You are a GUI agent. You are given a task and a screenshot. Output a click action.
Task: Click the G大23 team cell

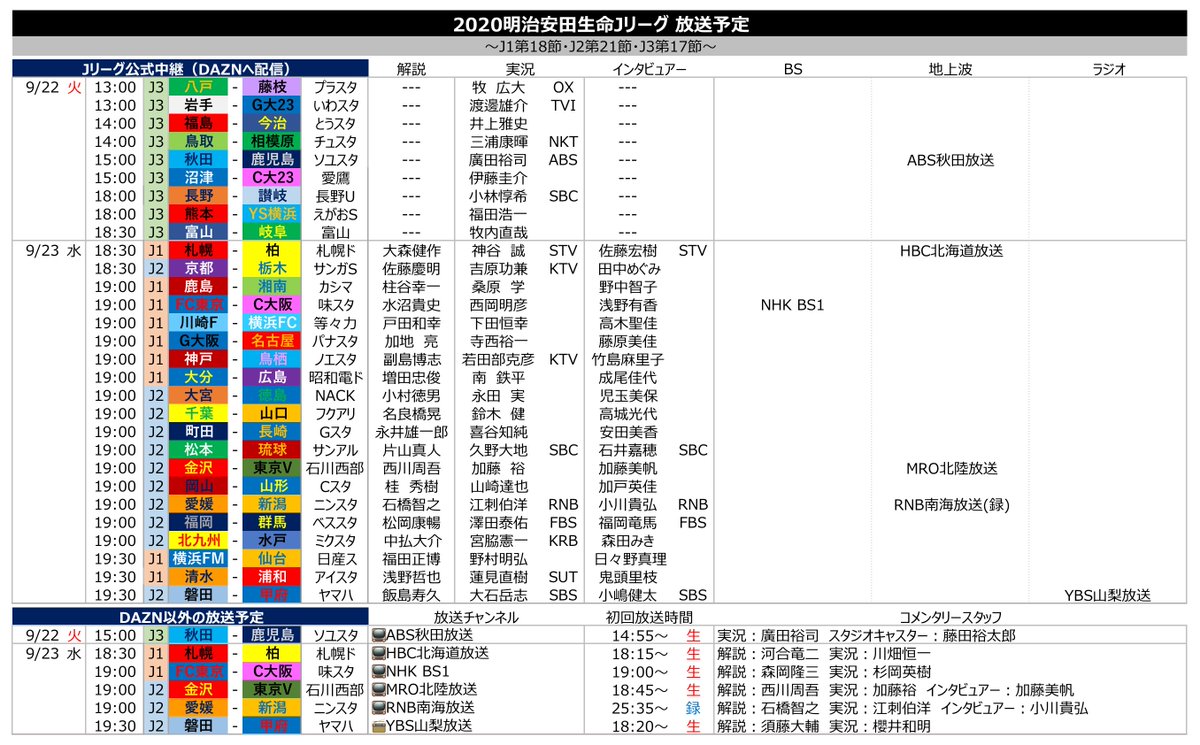pyautogui.click(x=271, y=105)
